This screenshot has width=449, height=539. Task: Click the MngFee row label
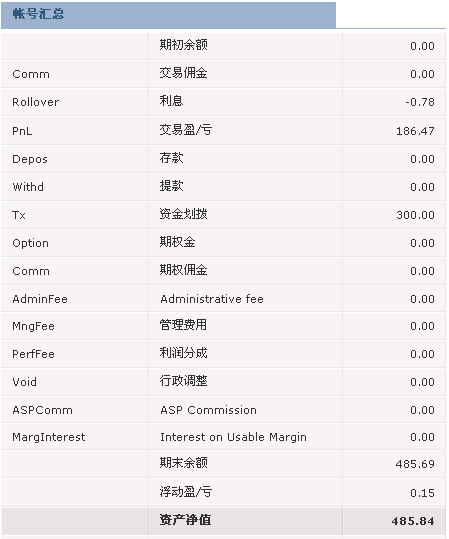click(x=33, y=326)
